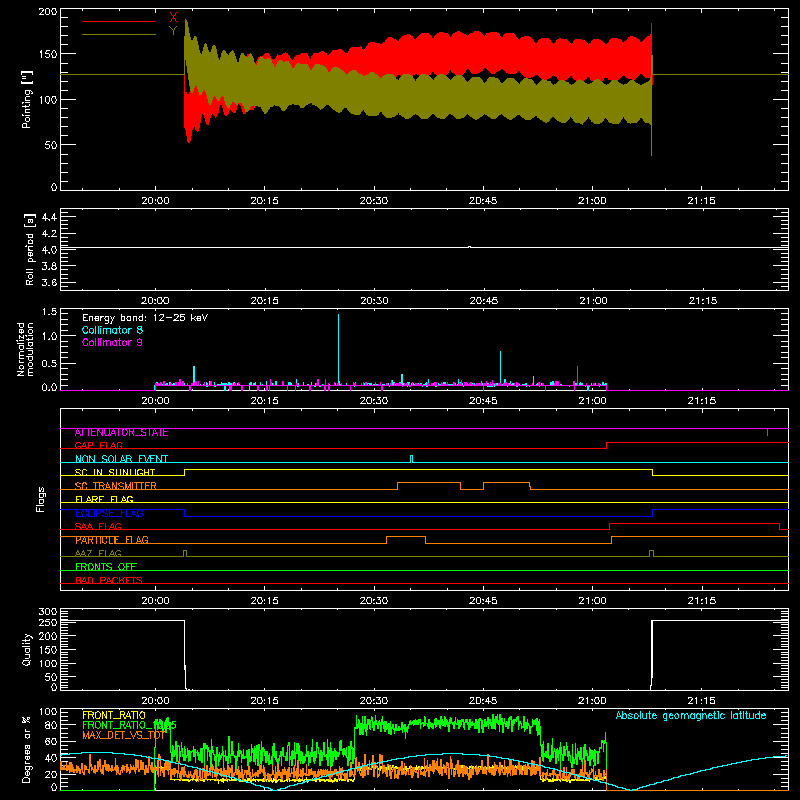Click the 20:30 tick label under Pointing plot

[373, 201]
